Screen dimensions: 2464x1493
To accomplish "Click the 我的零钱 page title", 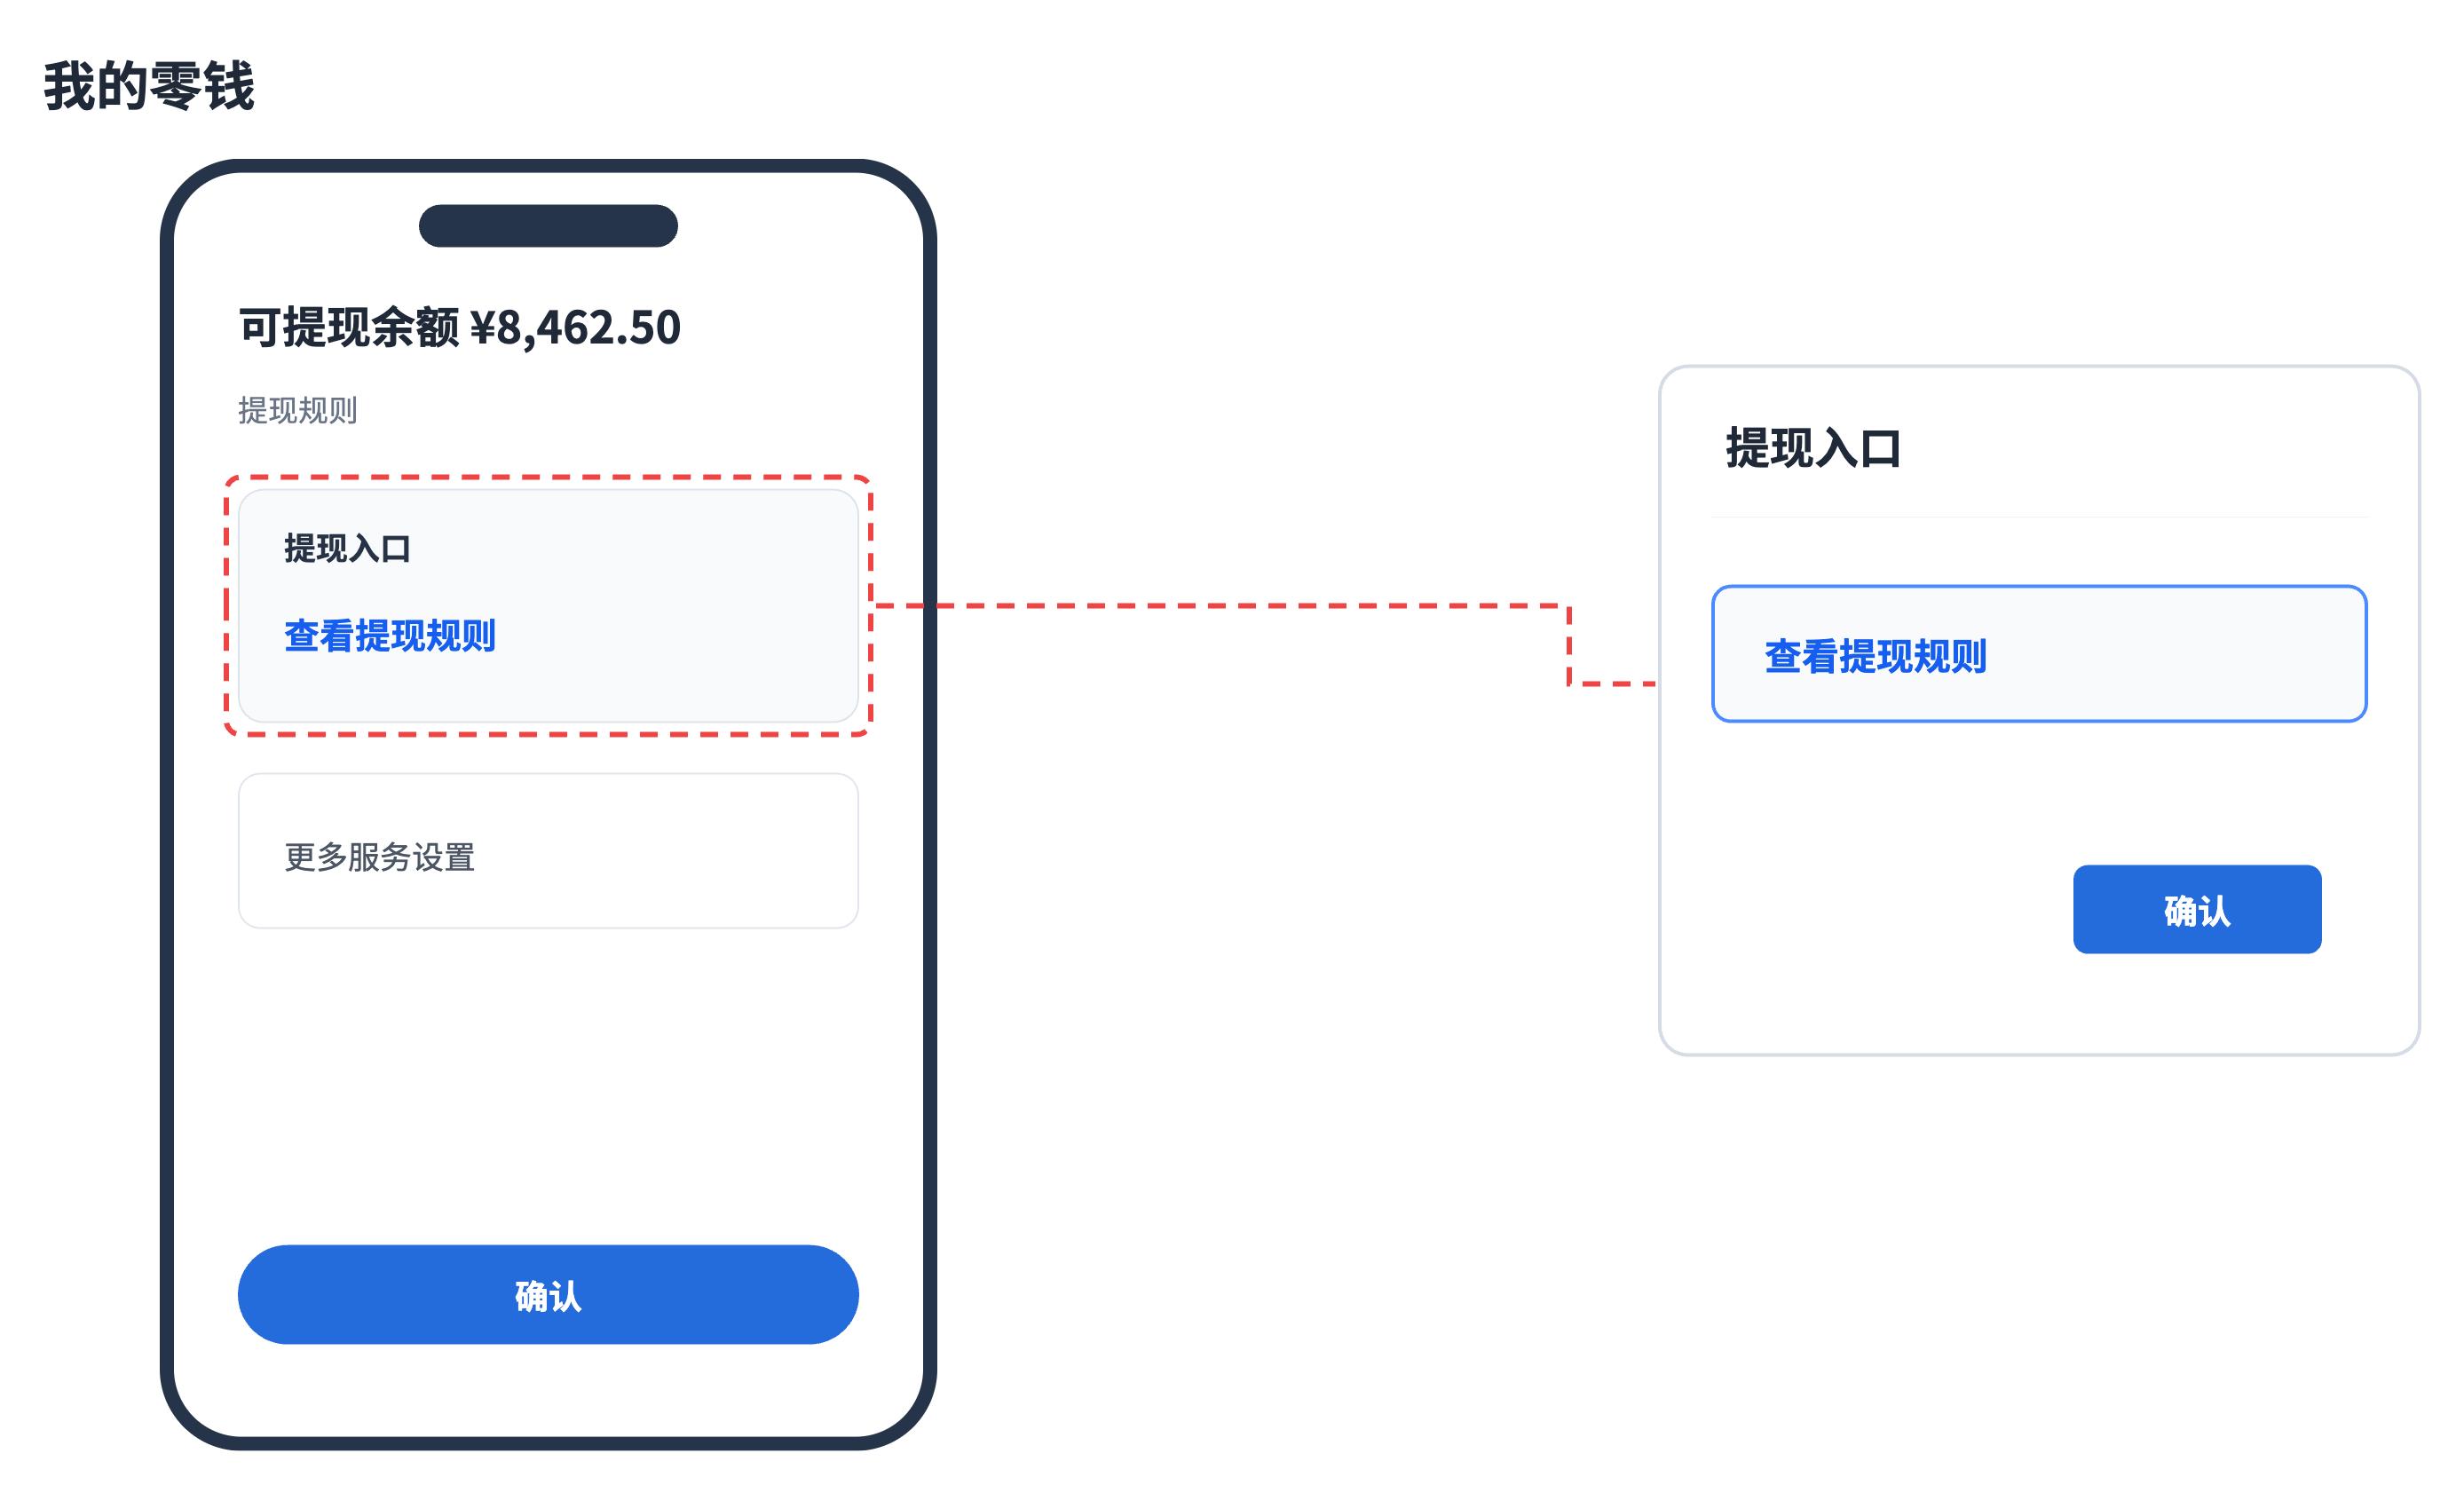I will coord(149,86).
